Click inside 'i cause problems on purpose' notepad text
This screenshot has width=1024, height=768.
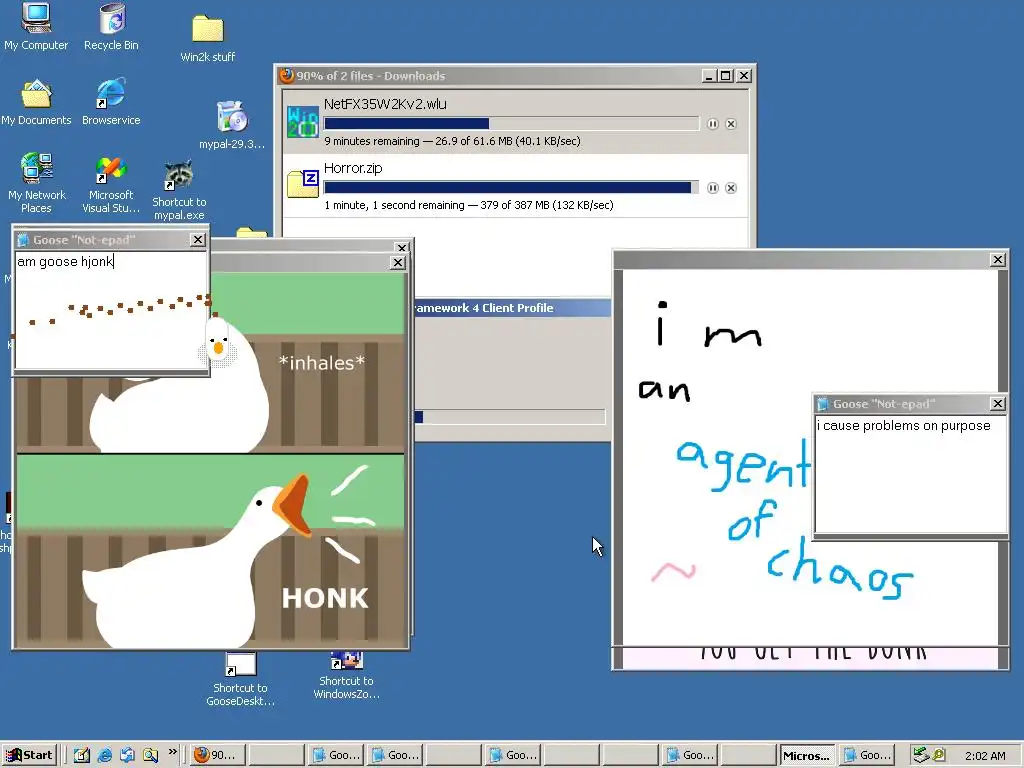tap(910, 473)
